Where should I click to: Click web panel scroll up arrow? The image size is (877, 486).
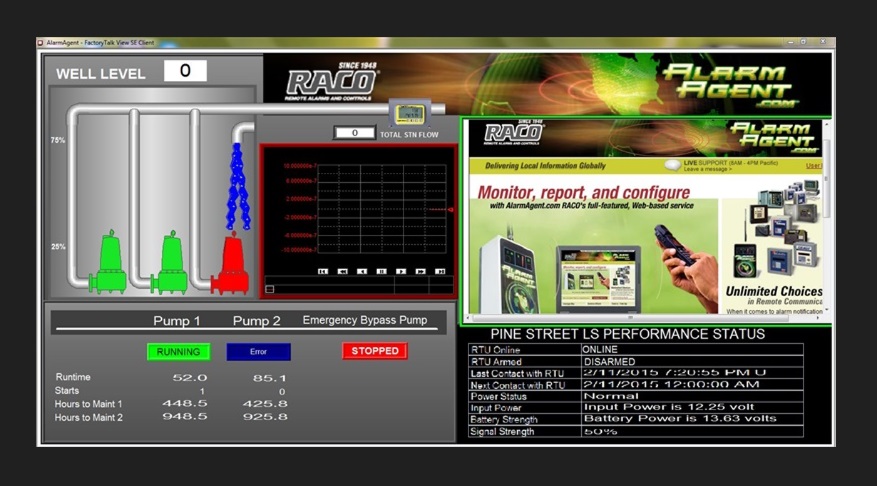click(826, 122)
